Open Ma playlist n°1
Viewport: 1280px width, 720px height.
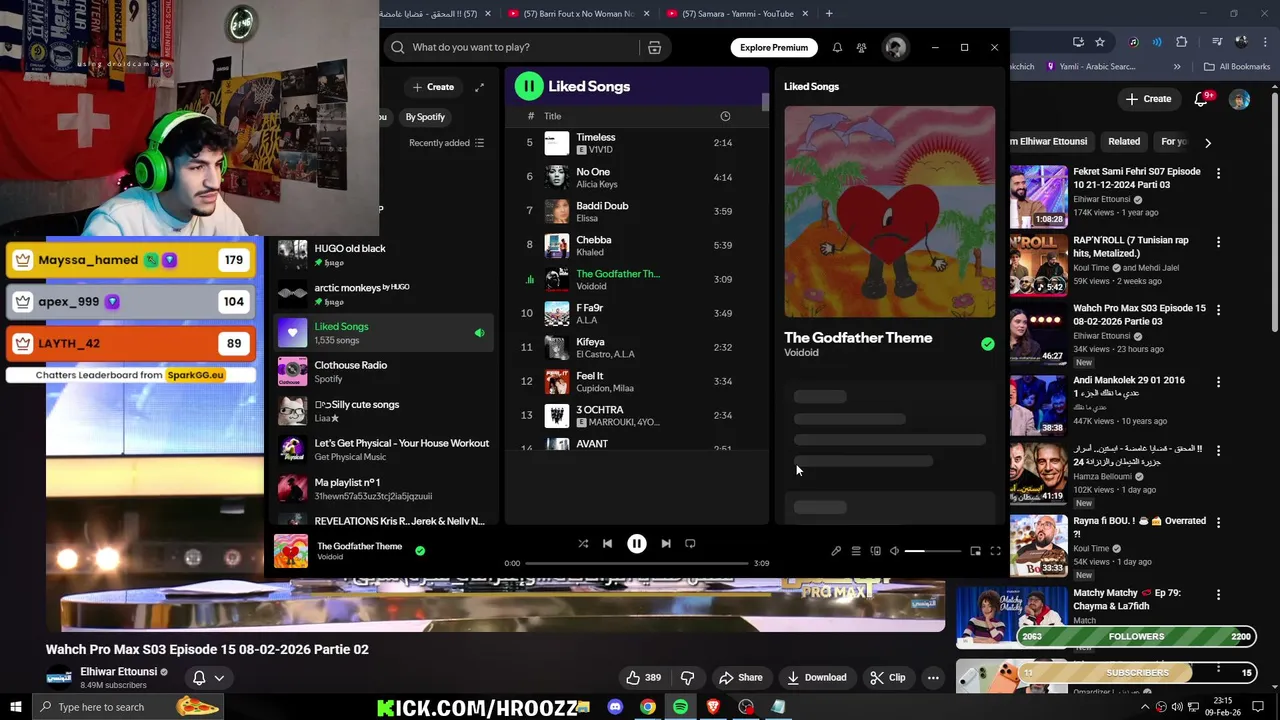pos(384,489)
